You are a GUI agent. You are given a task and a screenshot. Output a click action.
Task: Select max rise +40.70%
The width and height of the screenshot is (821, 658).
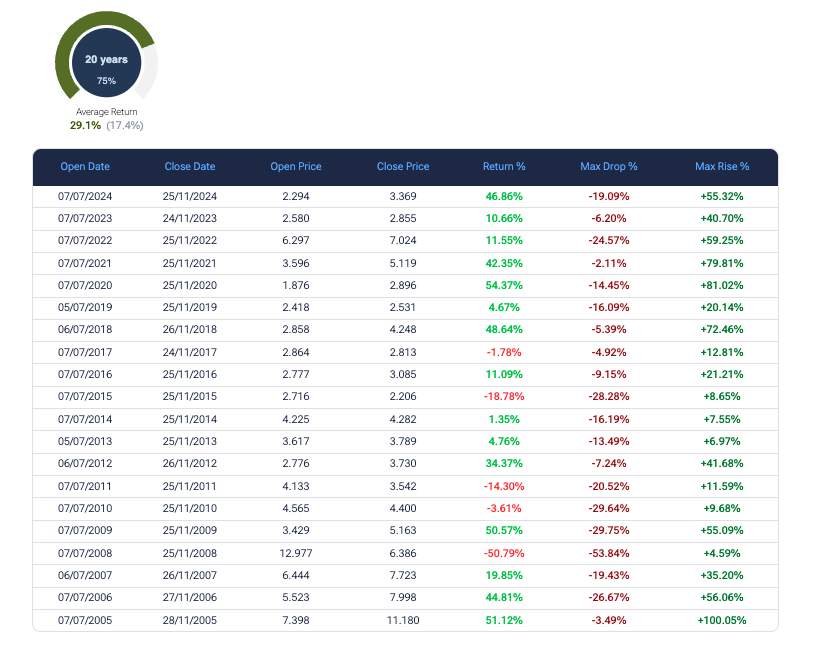click(722, 218)
